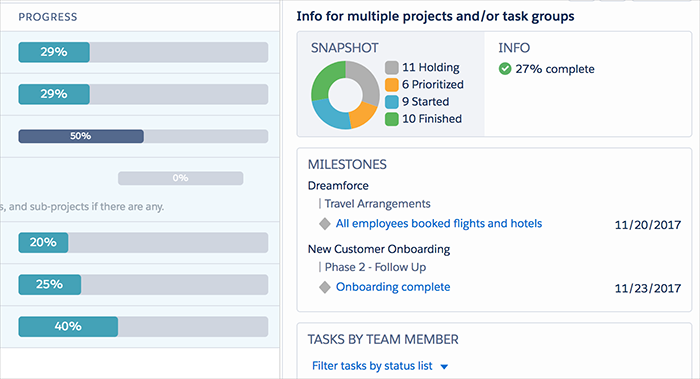Screen dimensions: 700x379
Task: Click the green checkmark icon beside 27% complete
Action: pos(505,69)
